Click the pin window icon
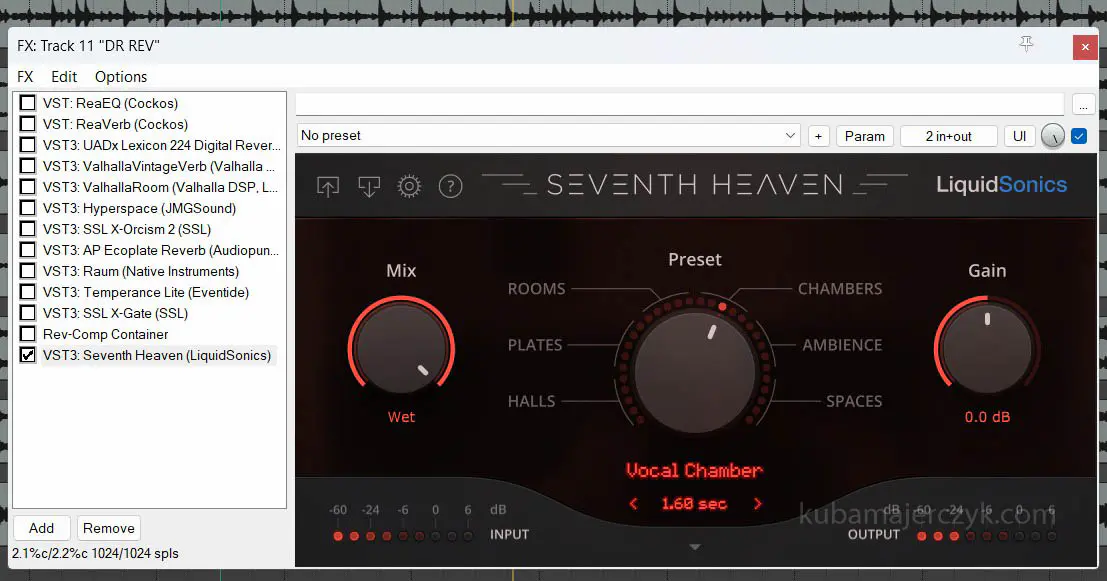Image resolution: width=1107 pixels, height=581 pixels. (x=1025, y=44)
